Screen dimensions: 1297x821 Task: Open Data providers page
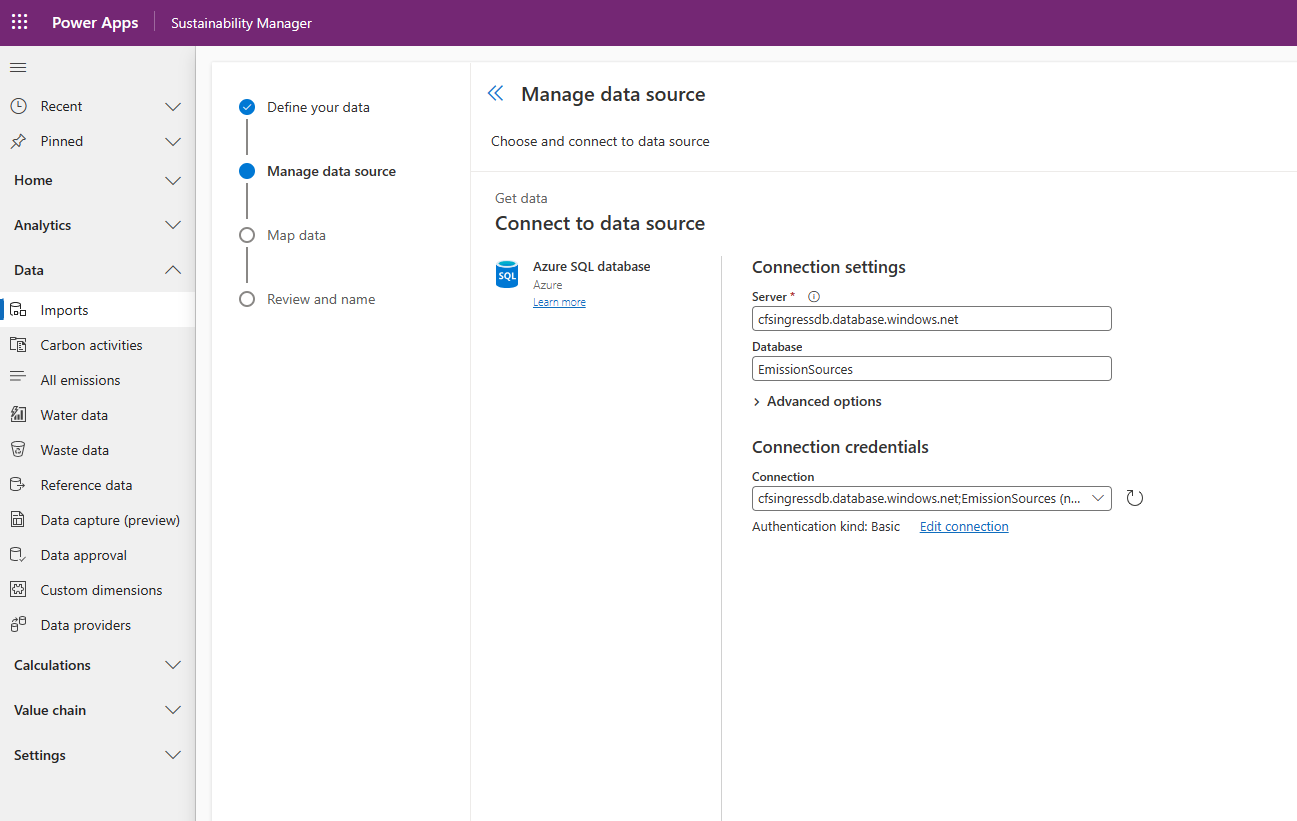pos(97,625)
